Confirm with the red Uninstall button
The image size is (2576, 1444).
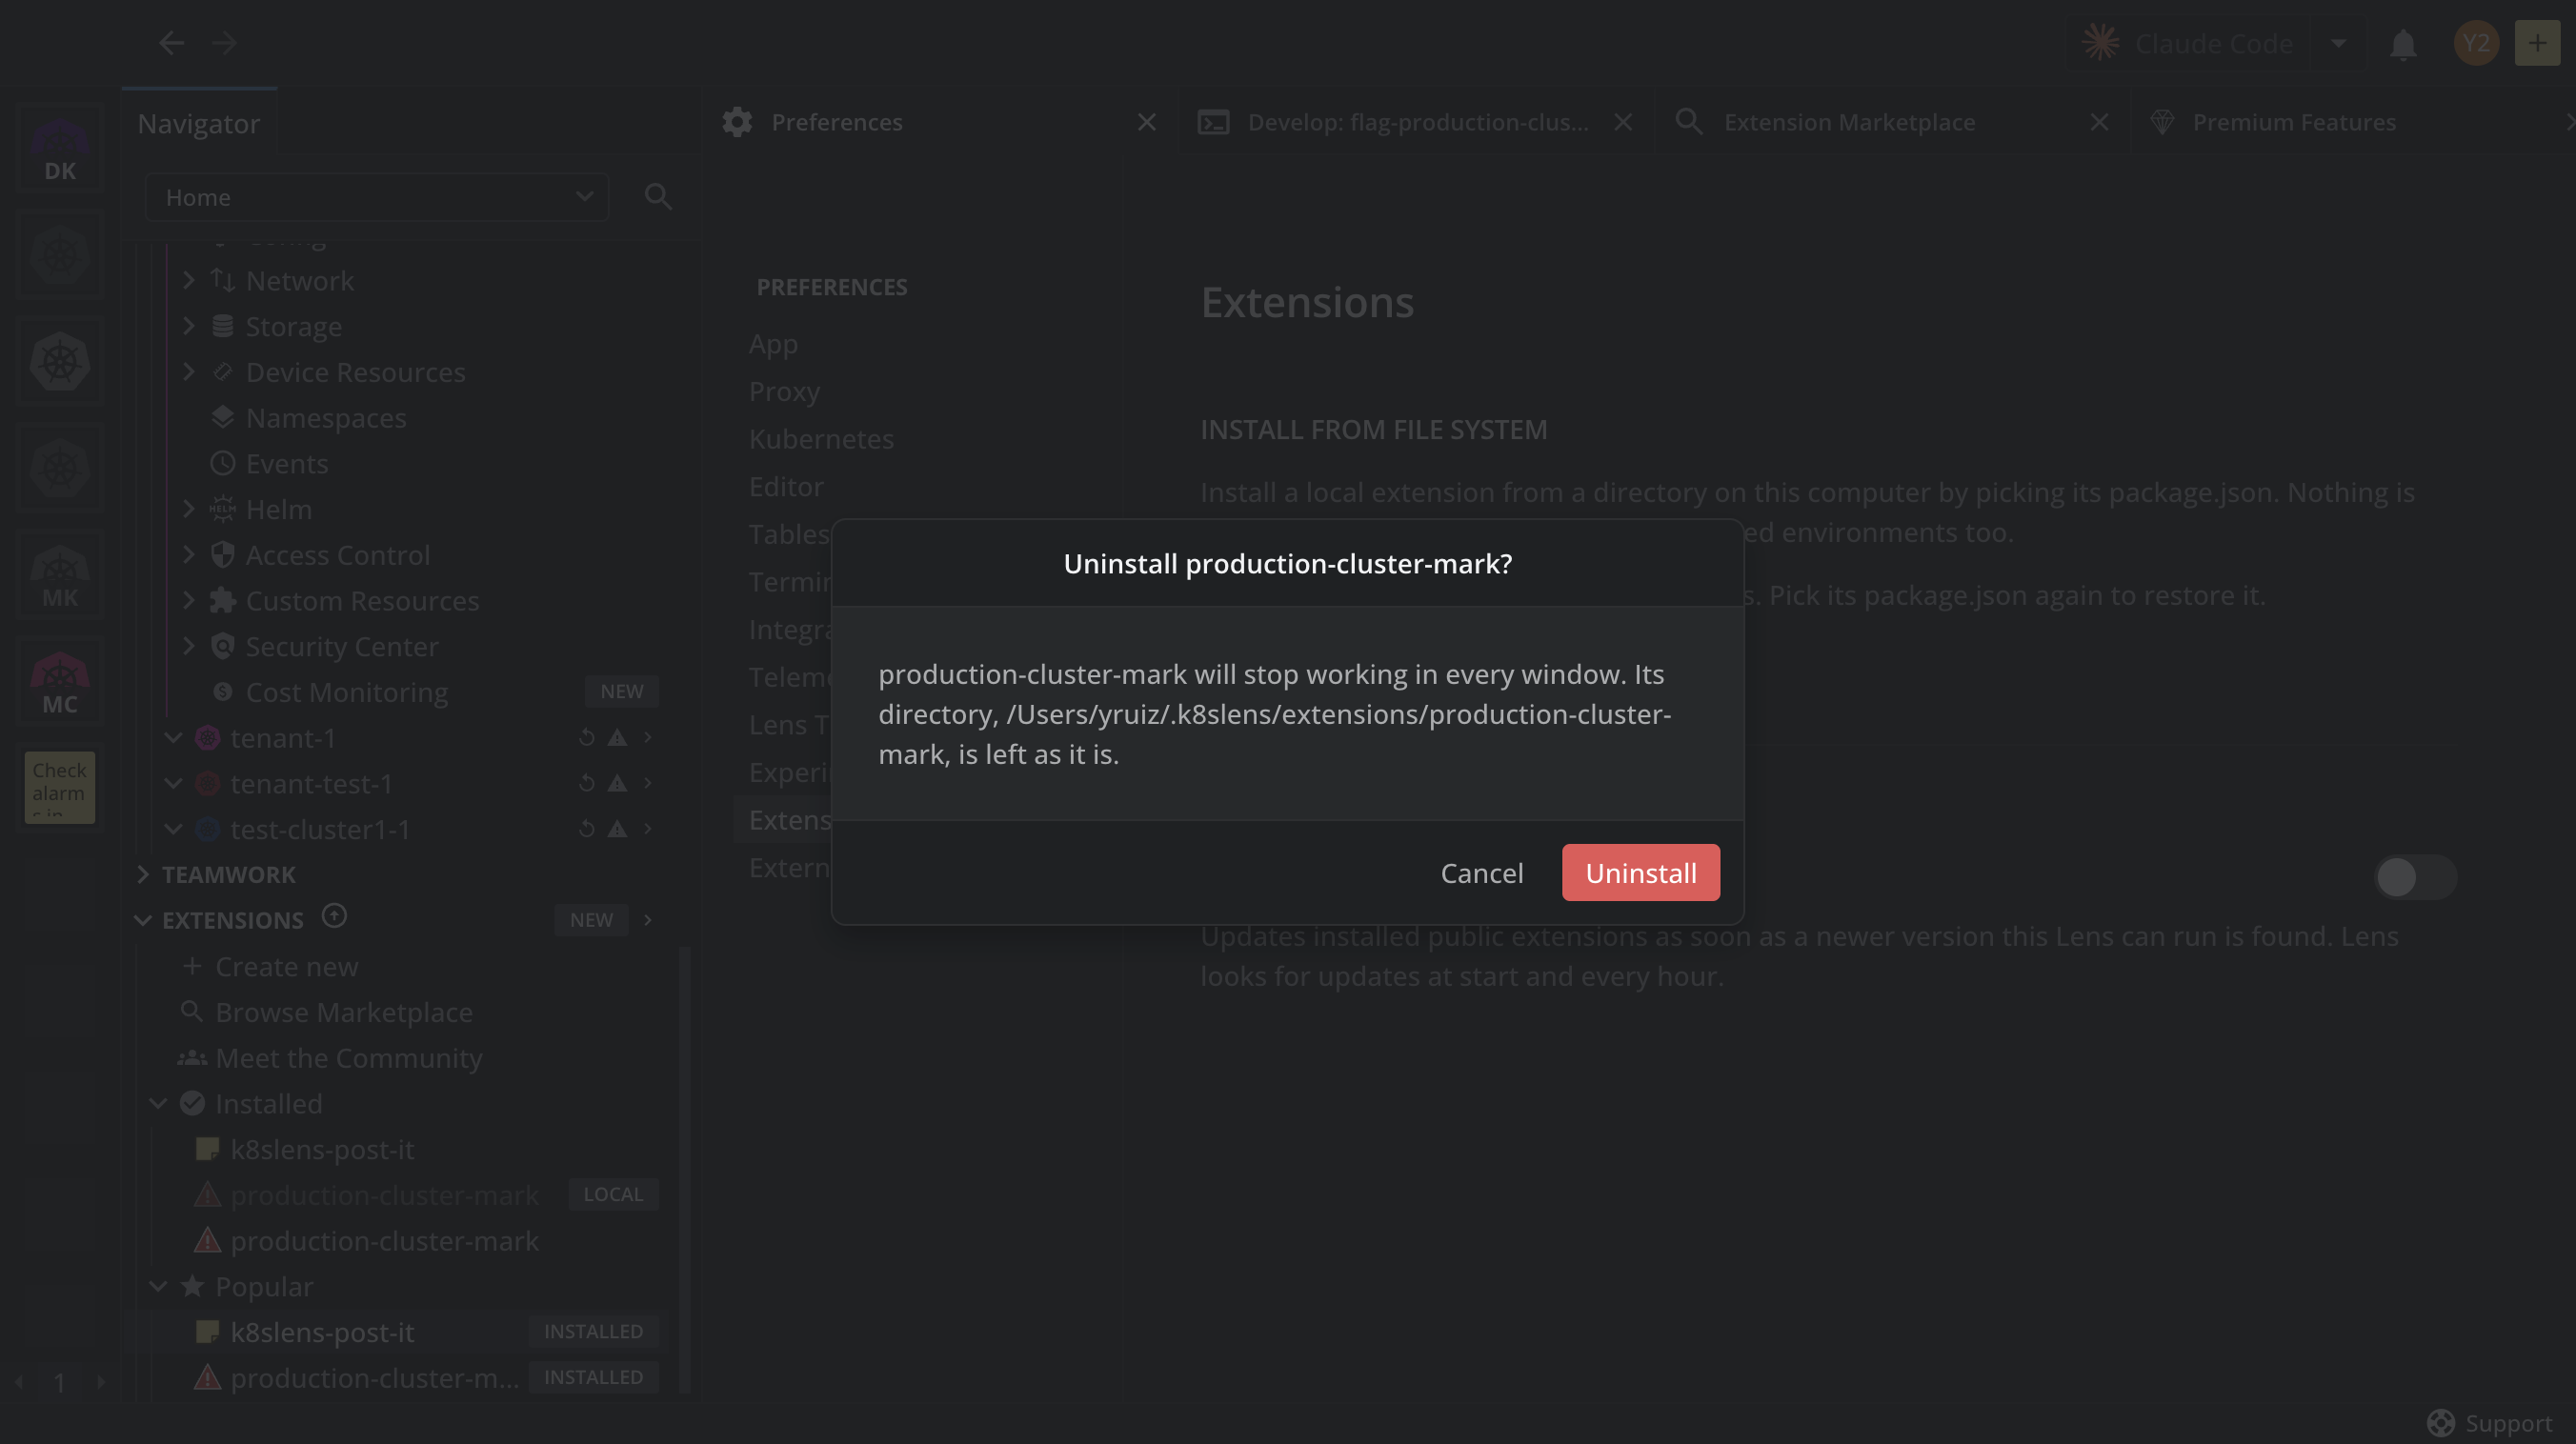click(x=1640, y=873)
